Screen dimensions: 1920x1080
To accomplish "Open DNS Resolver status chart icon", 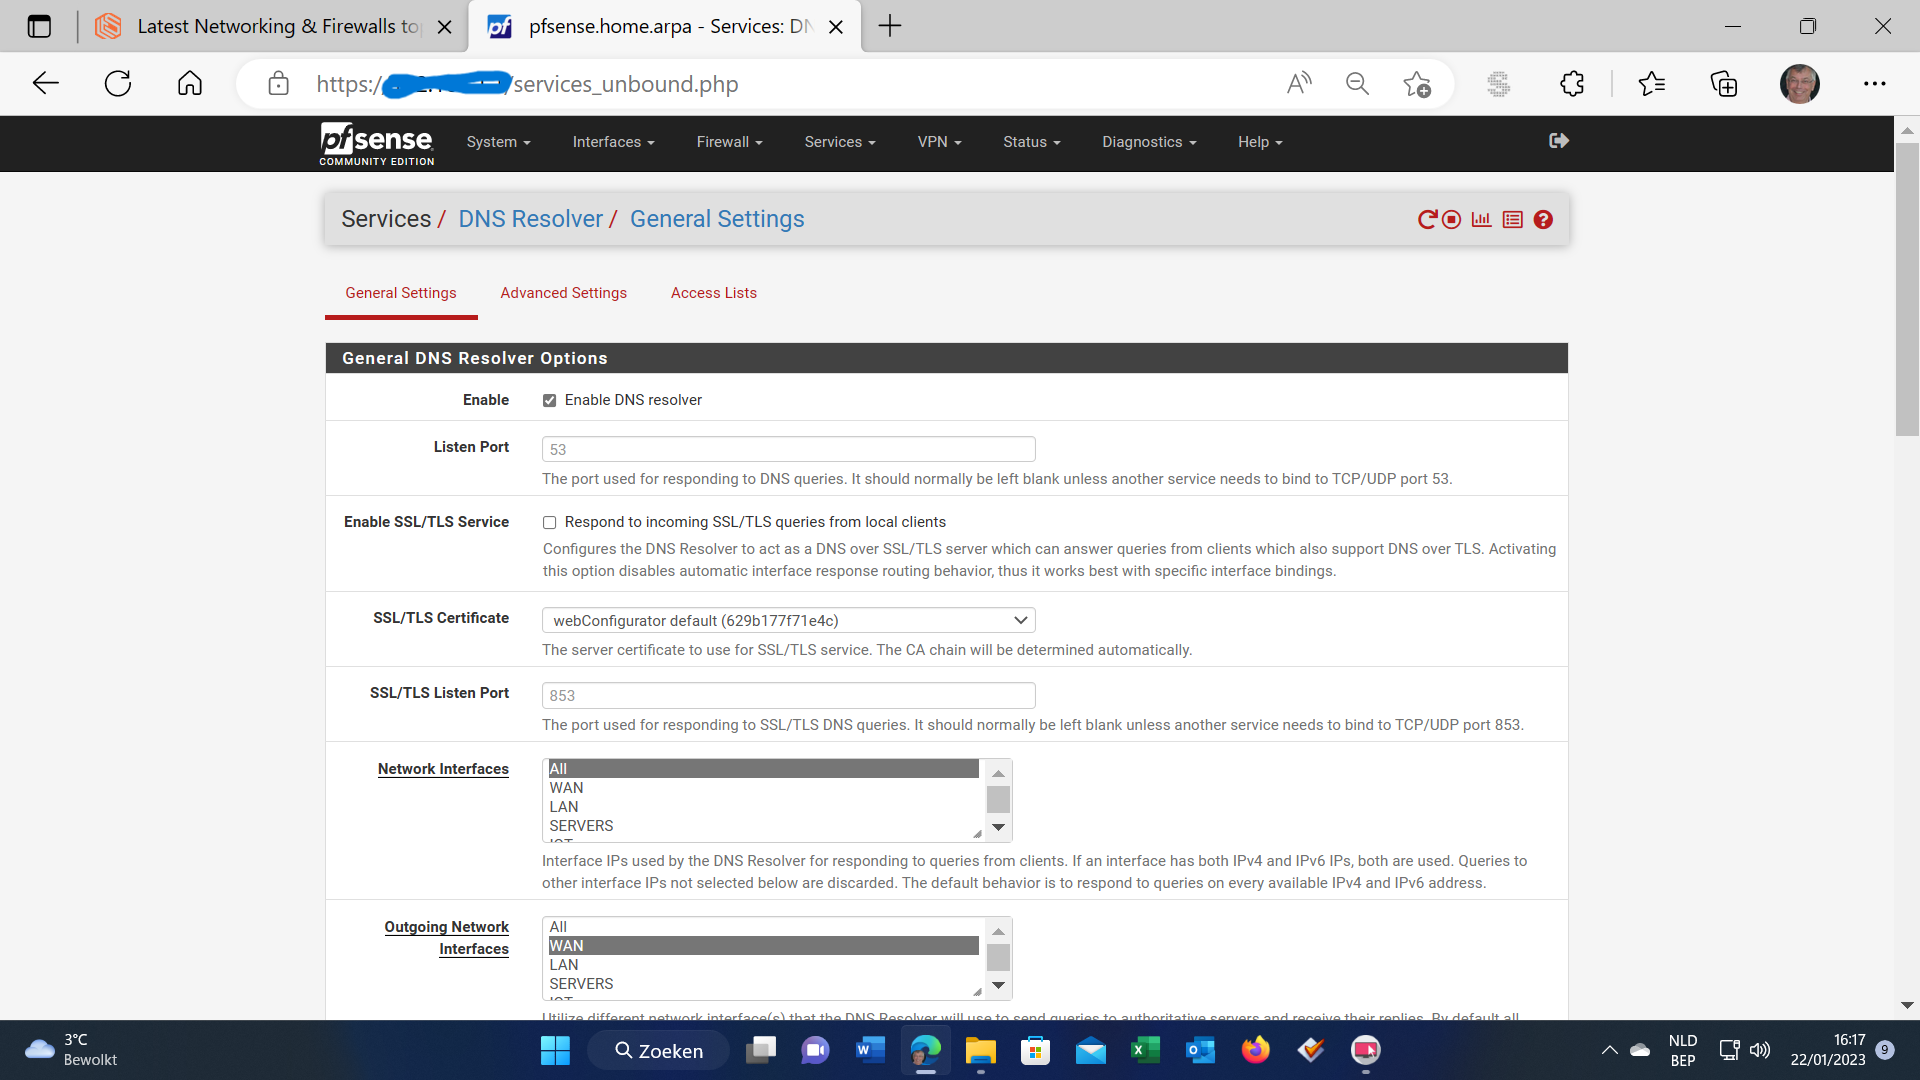I will (1482, 219).
